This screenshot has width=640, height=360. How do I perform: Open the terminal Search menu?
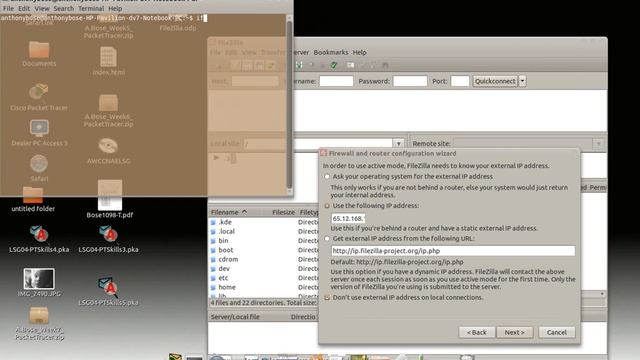pos(64,8)
